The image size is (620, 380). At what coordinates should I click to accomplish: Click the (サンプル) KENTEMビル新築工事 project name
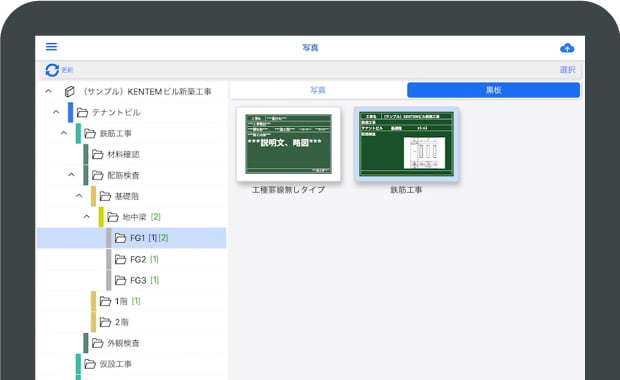click(146, 92)
